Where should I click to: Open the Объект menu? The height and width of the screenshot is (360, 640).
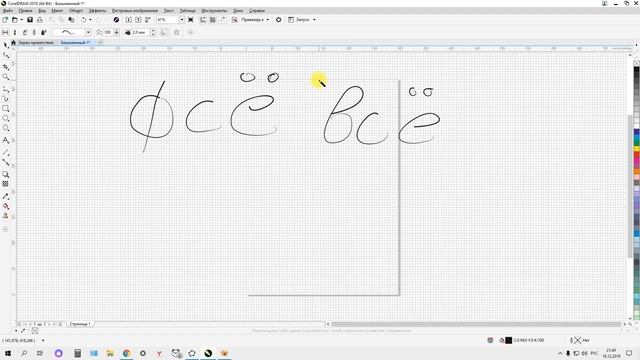click(76, 11)
